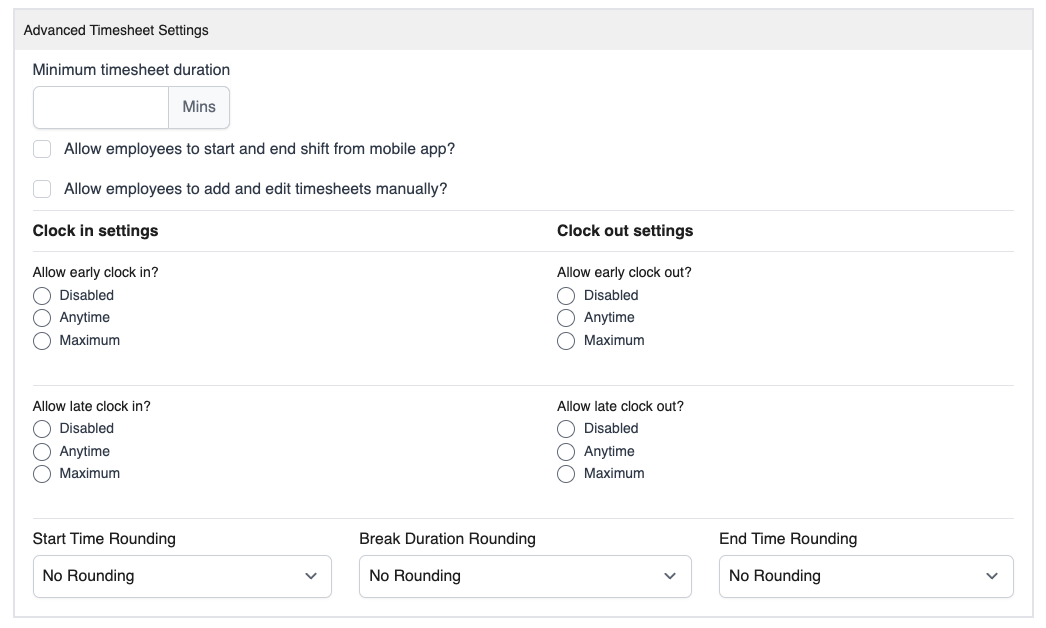Choose Anytime for early clock out
The image size is (1046, 628).
pyautogui.click(x=566, y=318)
